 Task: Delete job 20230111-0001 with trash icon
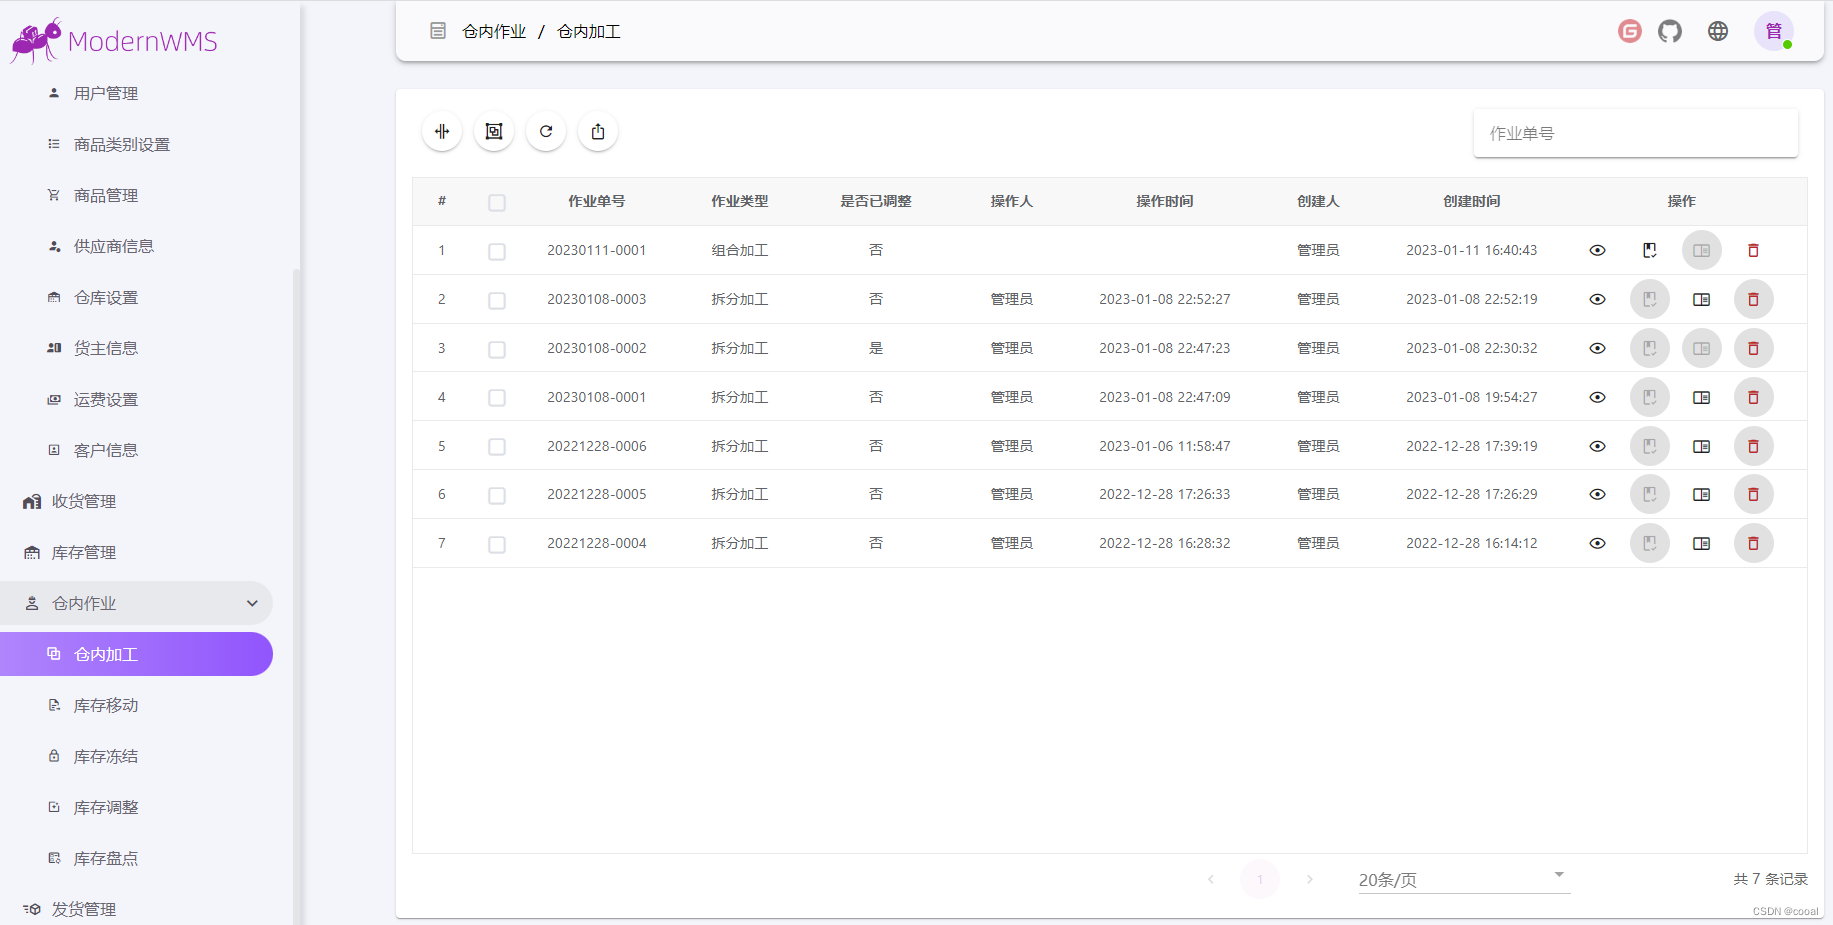(1753, 250)
